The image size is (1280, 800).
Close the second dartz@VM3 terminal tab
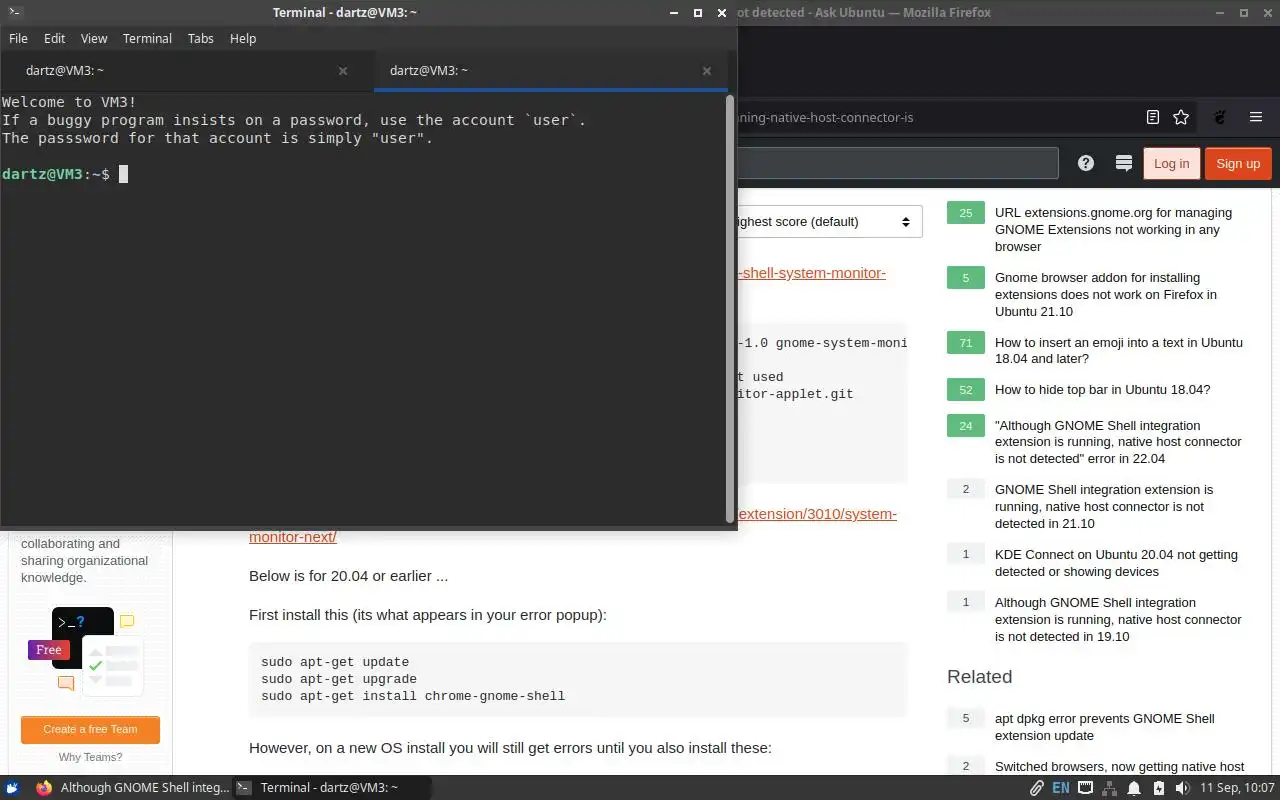[x=707, y=71]
